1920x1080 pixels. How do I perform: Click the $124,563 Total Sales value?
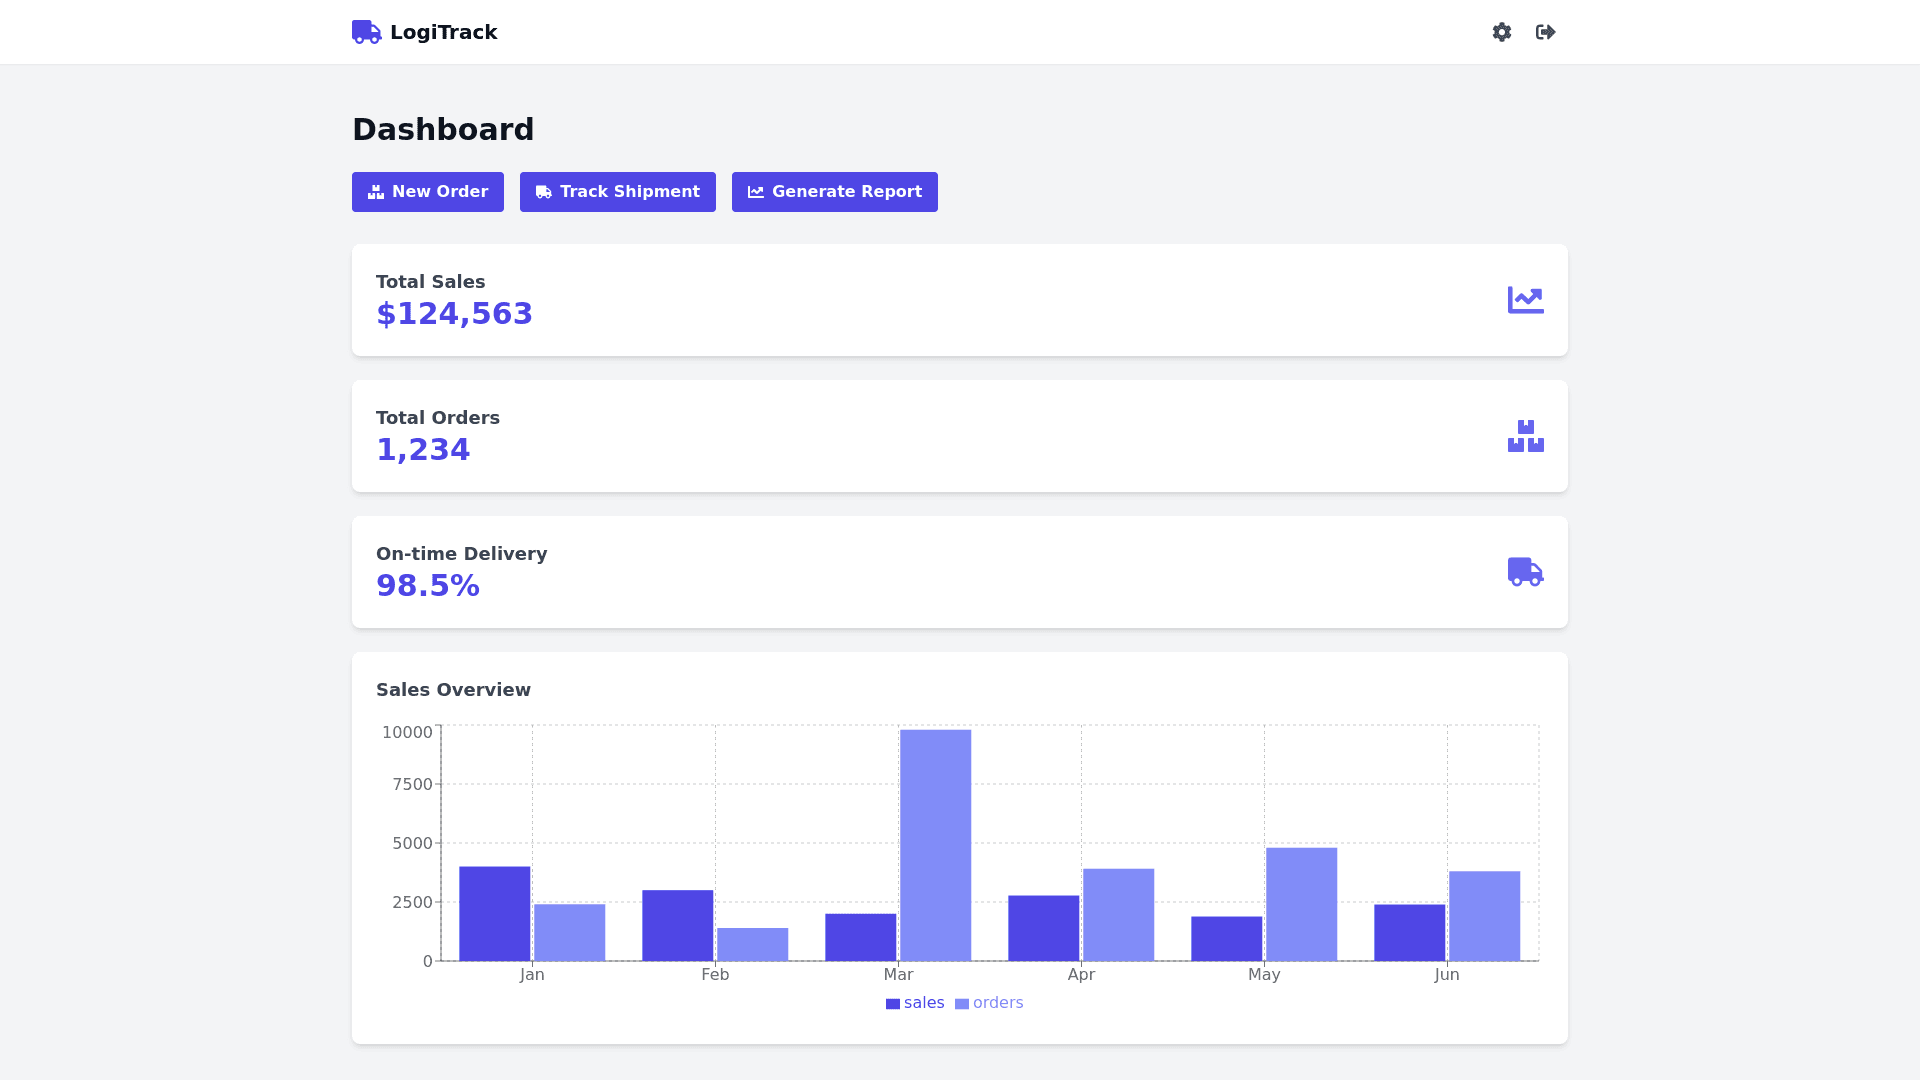point(454,314)
